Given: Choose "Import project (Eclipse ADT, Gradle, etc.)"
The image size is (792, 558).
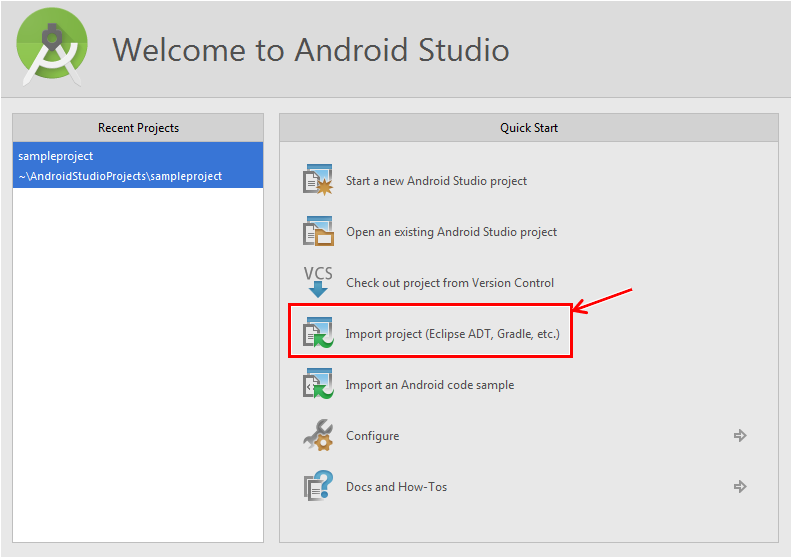Looking at the screenshot, I should 452,334.
